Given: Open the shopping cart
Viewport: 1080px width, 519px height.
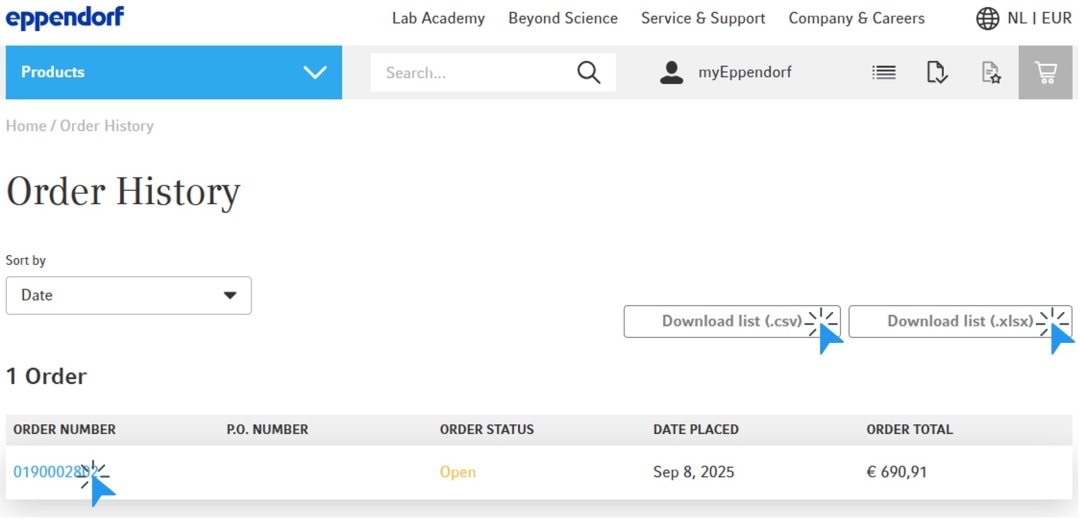Looking at the screenshot, I should (x=1045, y=72).
